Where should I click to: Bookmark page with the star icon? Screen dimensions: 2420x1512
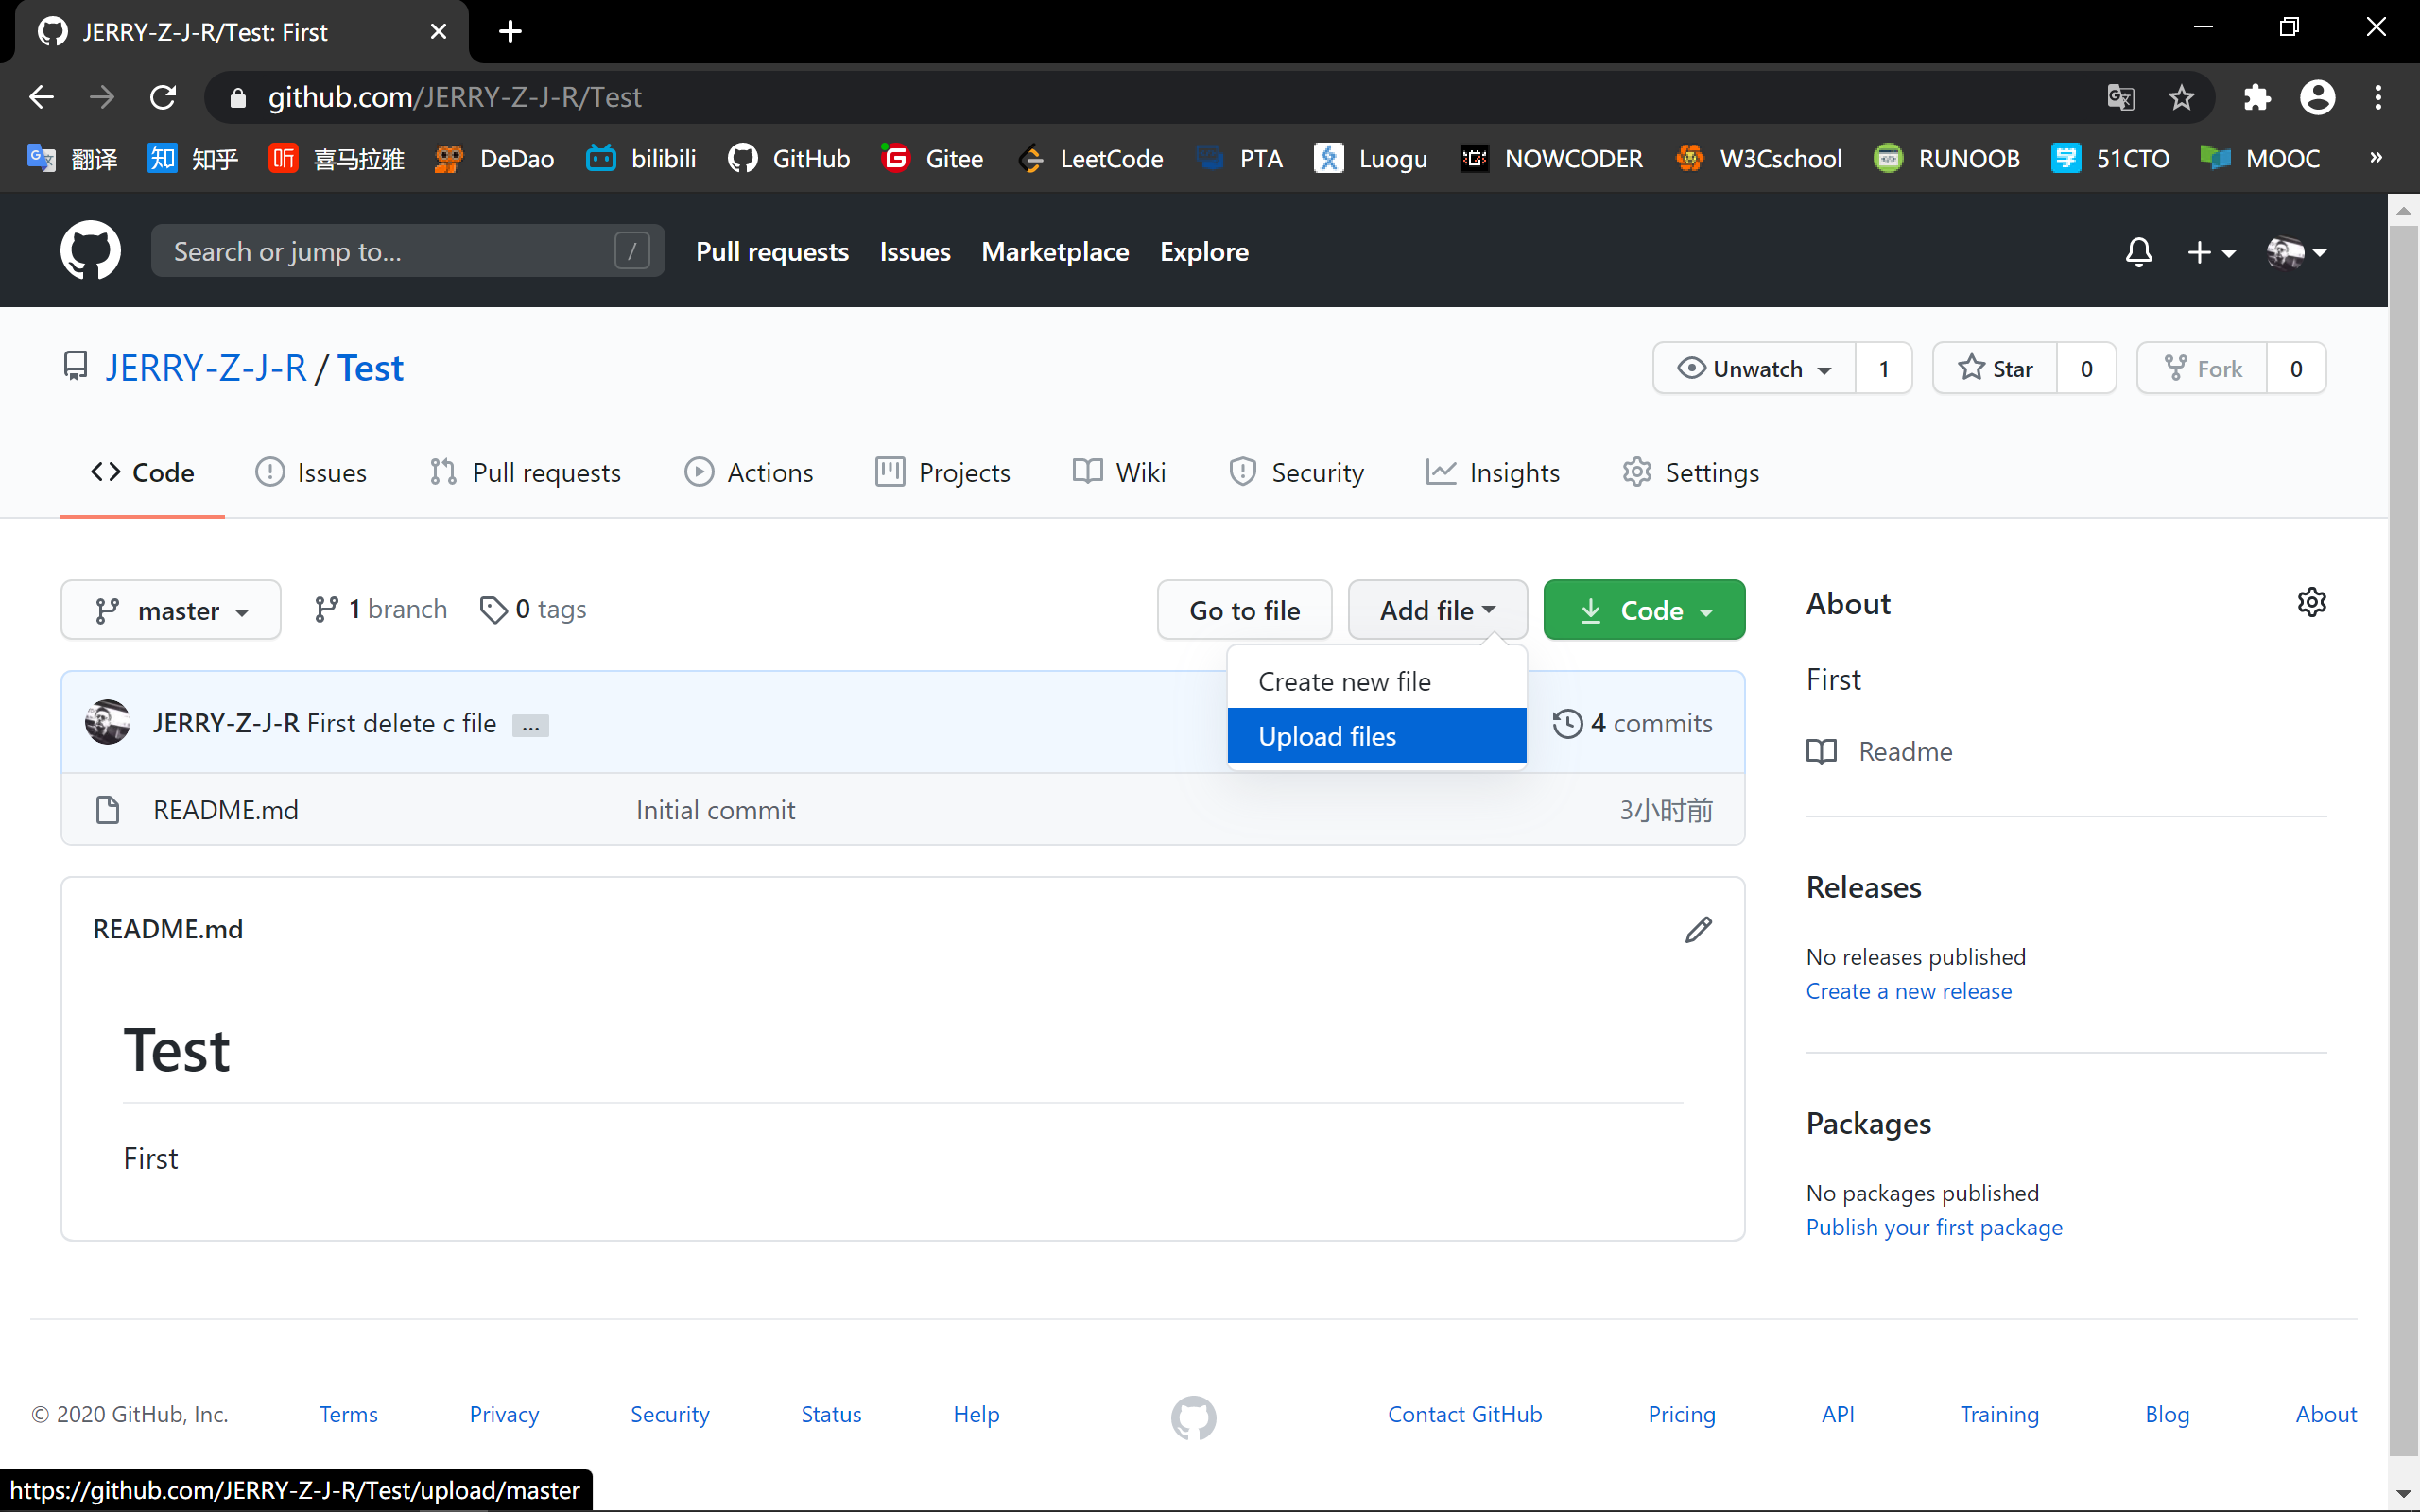tap(2181, 97)
